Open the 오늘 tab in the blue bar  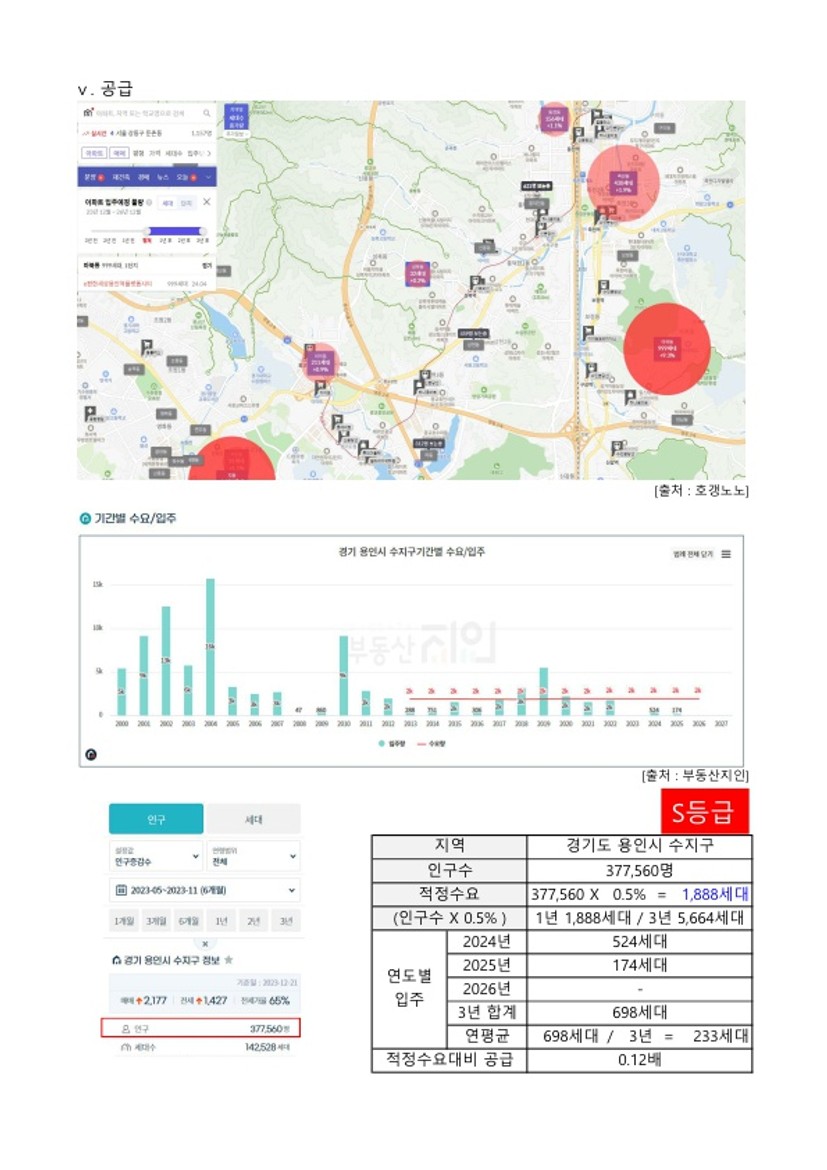pyautogui.click(x=186, y=177)
